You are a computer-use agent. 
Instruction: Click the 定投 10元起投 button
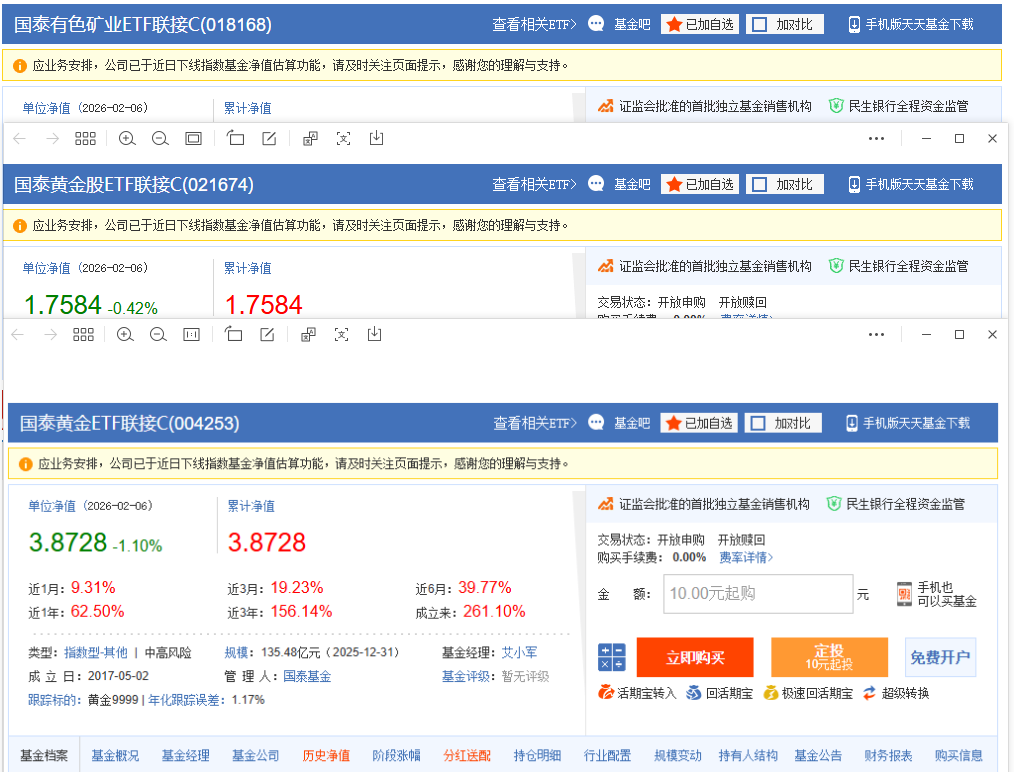pos(829,657)
